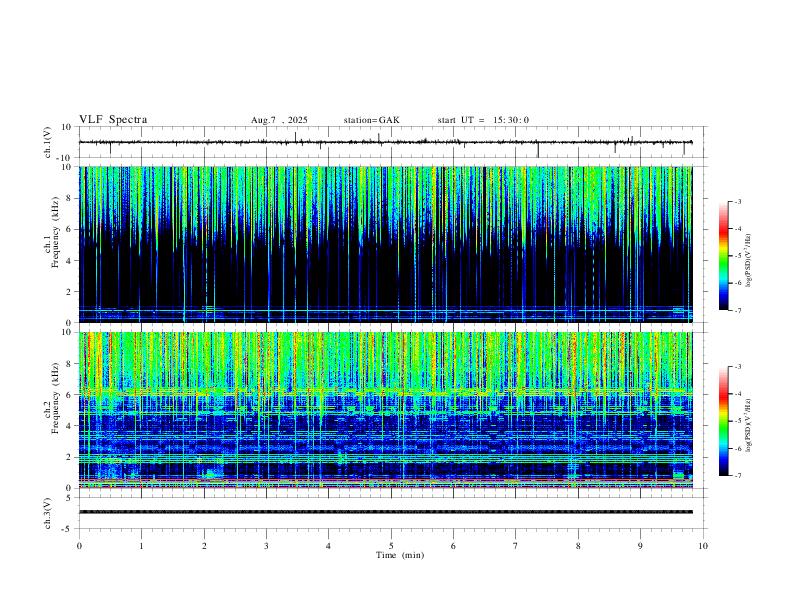Click the ch.1 "Frequency (kHz)" axis label
Viewport: 792px width, 612px height.
[55, 232]
